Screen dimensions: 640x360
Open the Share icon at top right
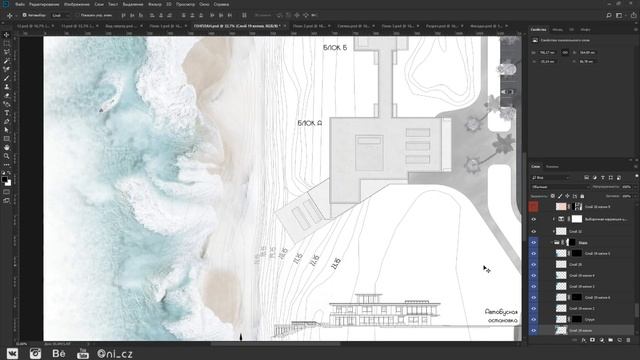633,16
